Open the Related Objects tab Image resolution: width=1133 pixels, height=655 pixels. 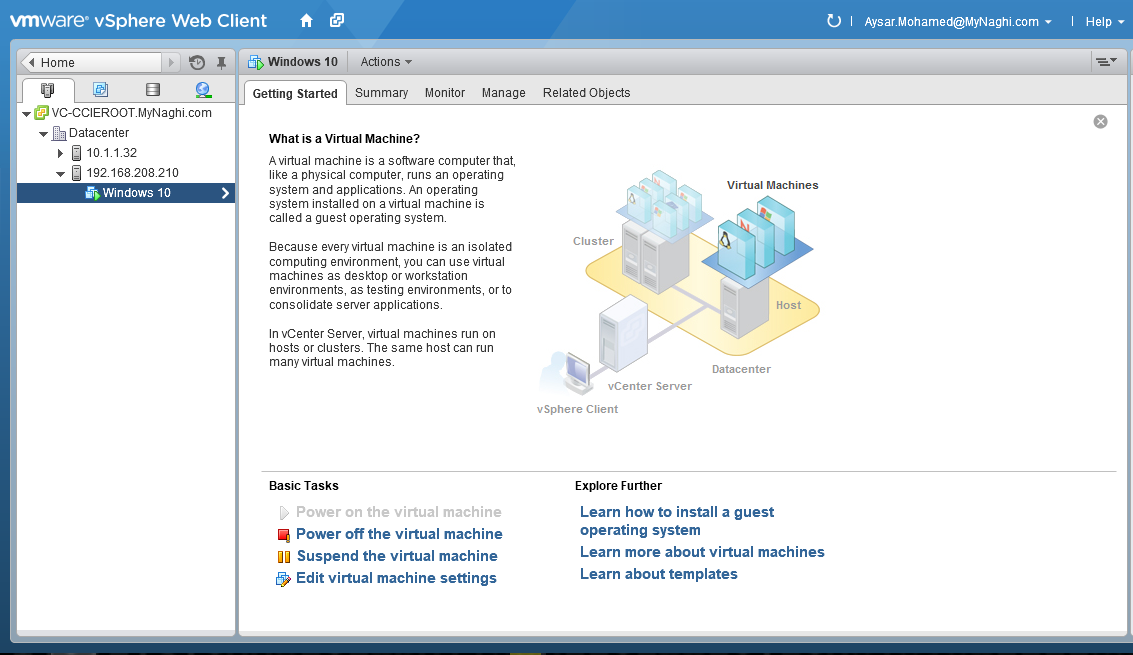coord(586,93)
